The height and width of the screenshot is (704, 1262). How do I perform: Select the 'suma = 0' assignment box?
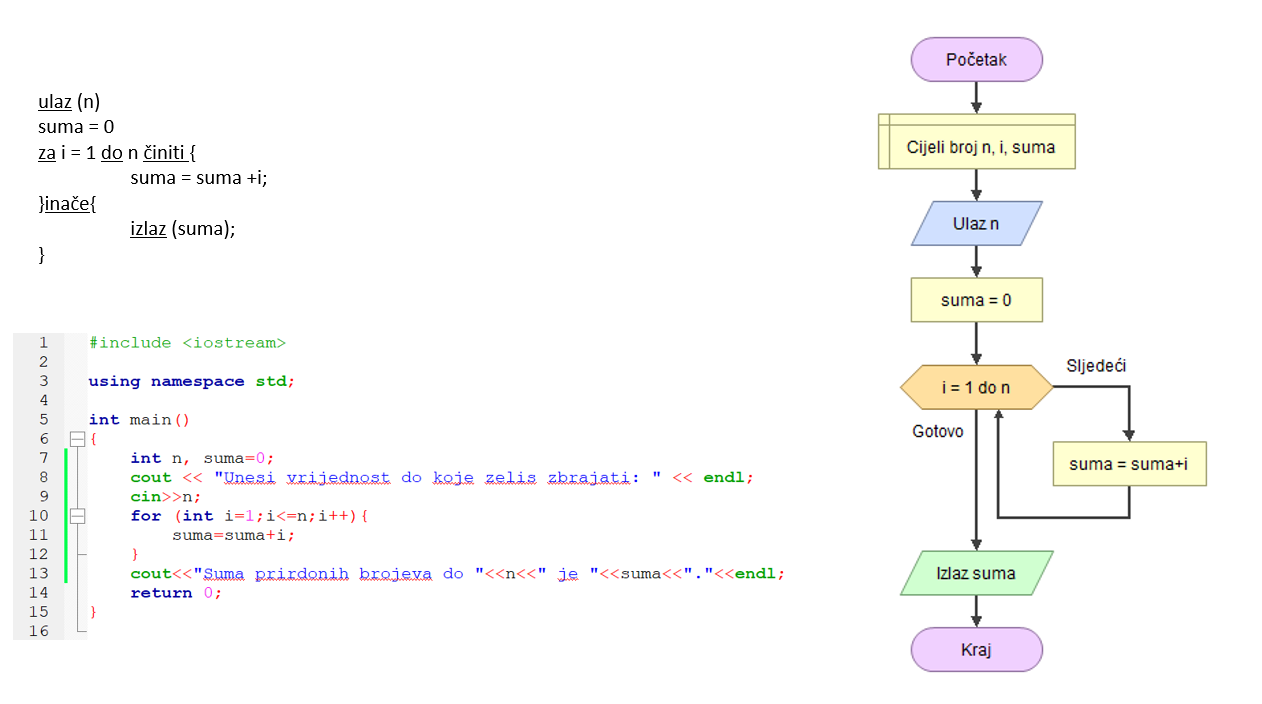976,300
